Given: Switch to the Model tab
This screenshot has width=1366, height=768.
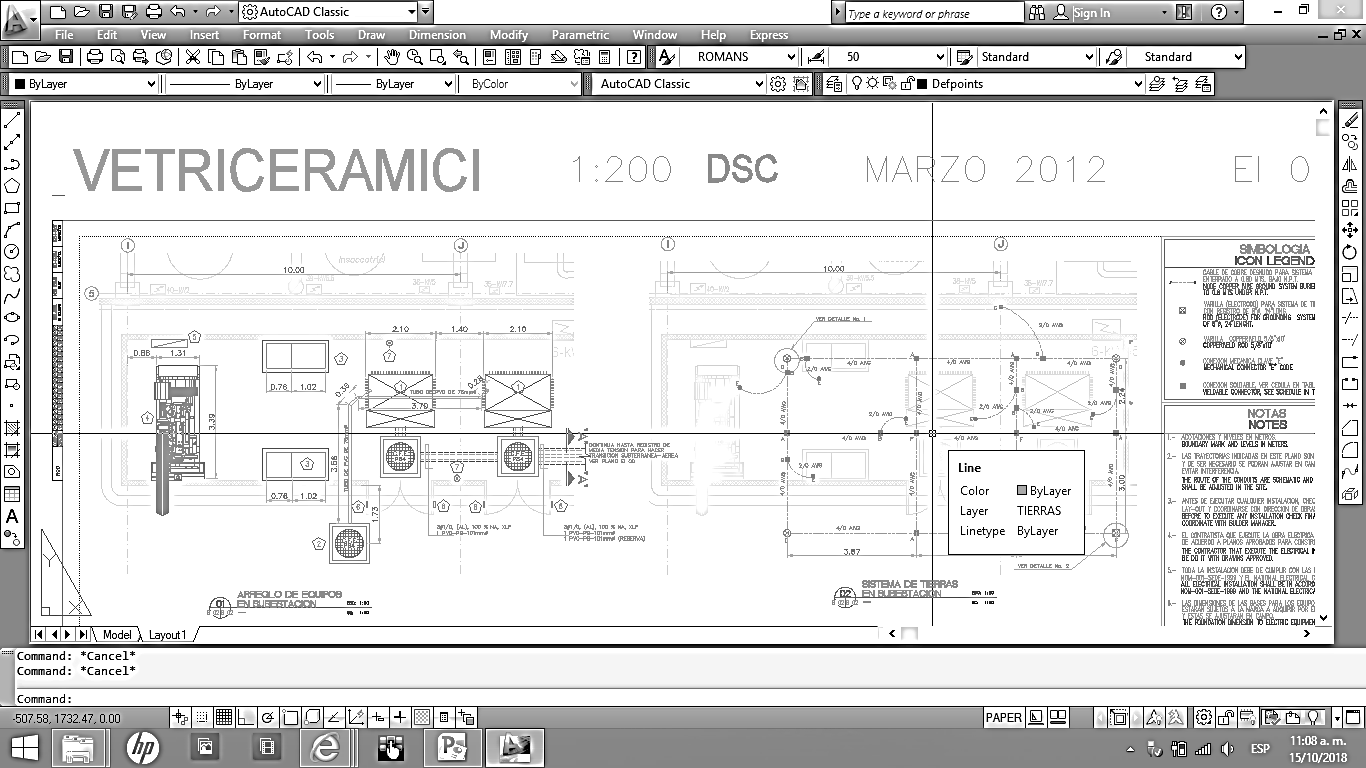Looking at the screenshot, I should 117,635.
